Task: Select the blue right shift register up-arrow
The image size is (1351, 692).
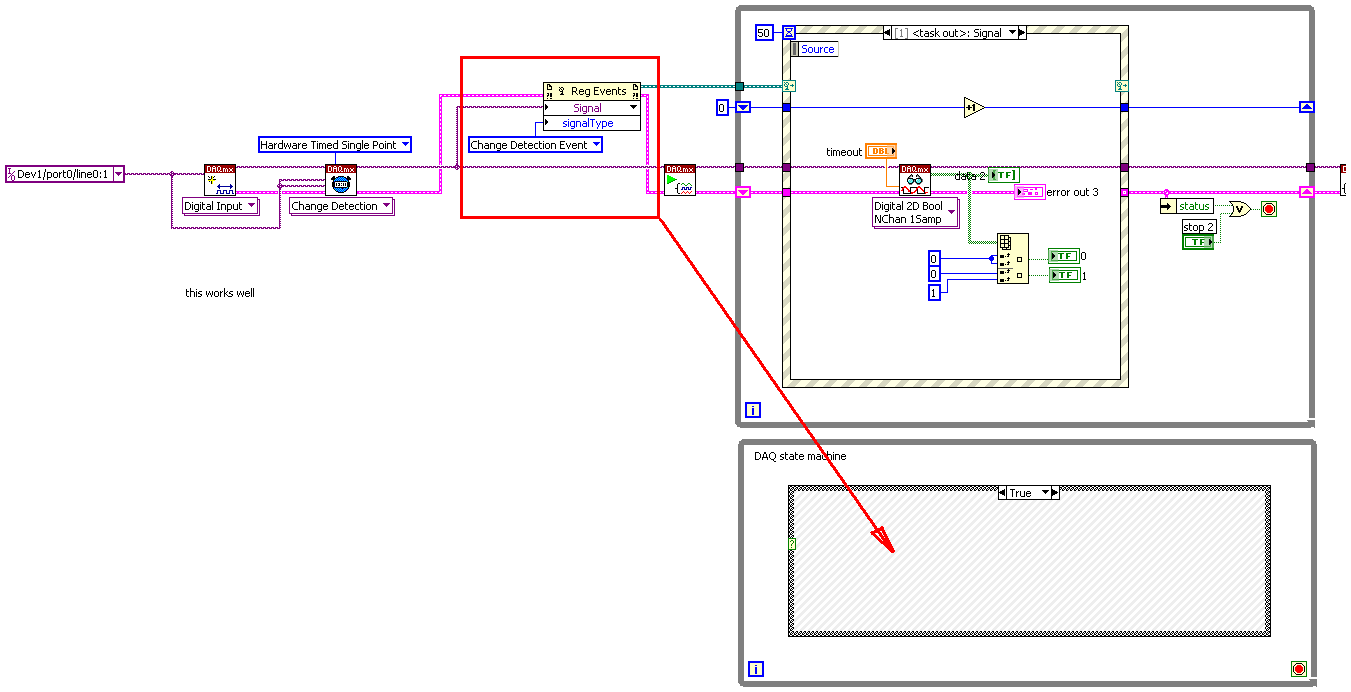Action: [1306, 107]
